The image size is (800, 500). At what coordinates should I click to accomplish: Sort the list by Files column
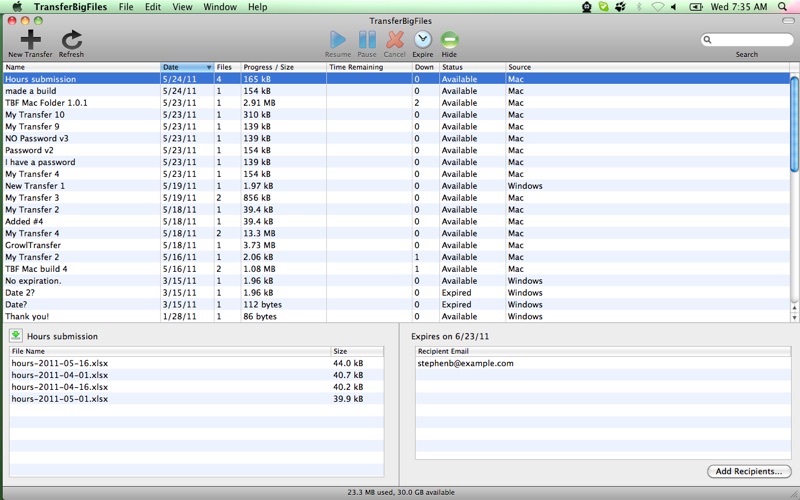coord(227,67)
